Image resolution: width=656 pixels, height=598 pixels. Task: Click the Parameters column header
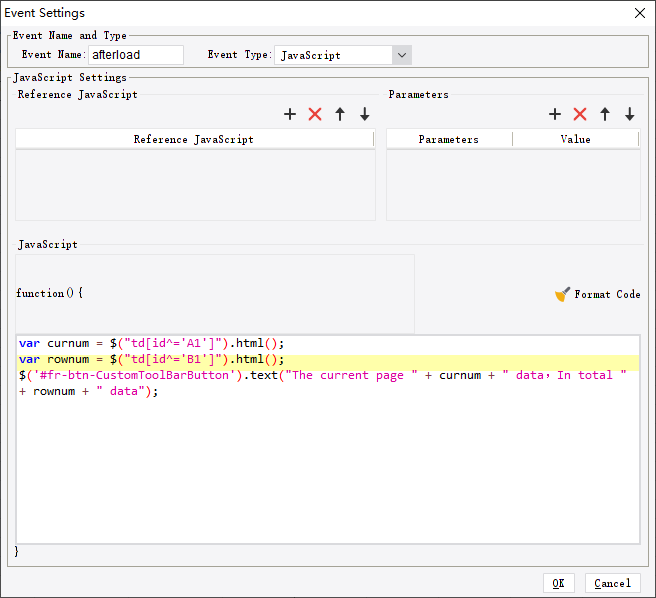[449, 139]
